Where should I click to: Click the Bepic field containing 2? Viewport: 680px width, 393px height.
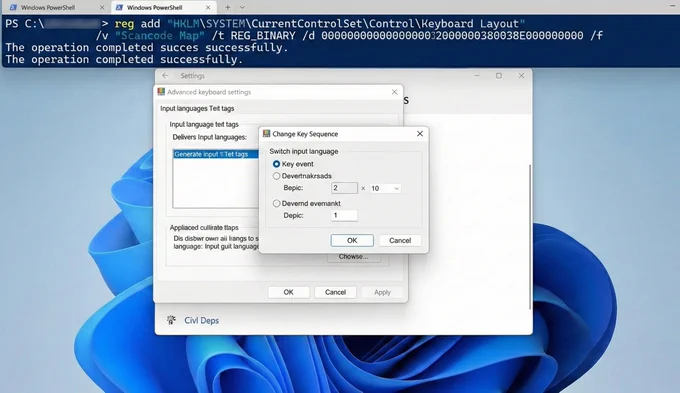coord(344,188)
